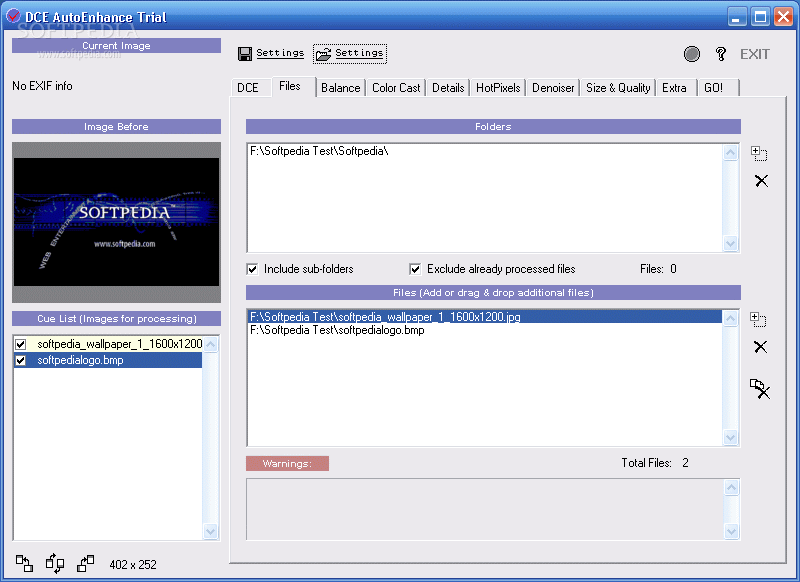Screen dimensions: 800x582
Task: Click the Folders list scroll down arrow
Action: tap(731, 244)
